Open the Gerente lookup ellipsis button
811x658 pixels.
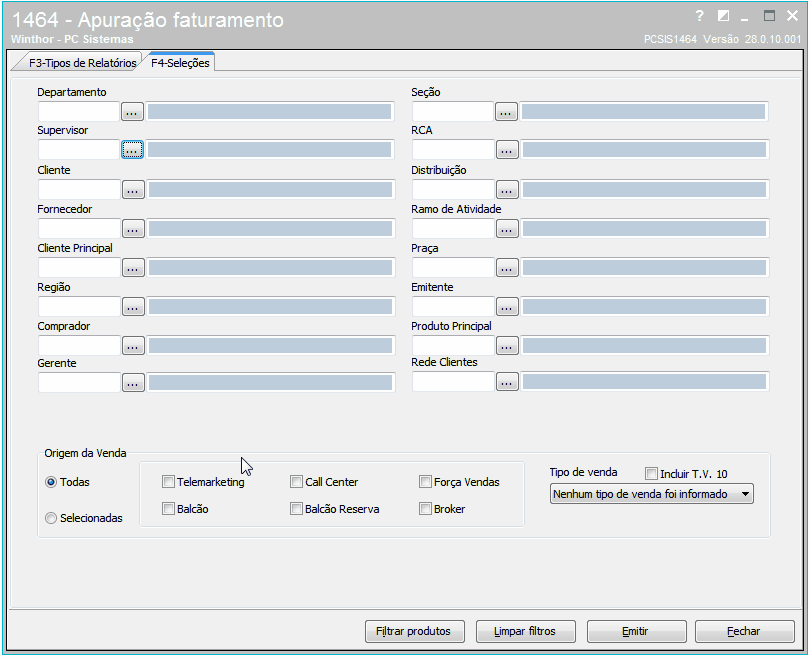[x=133, y=383]
